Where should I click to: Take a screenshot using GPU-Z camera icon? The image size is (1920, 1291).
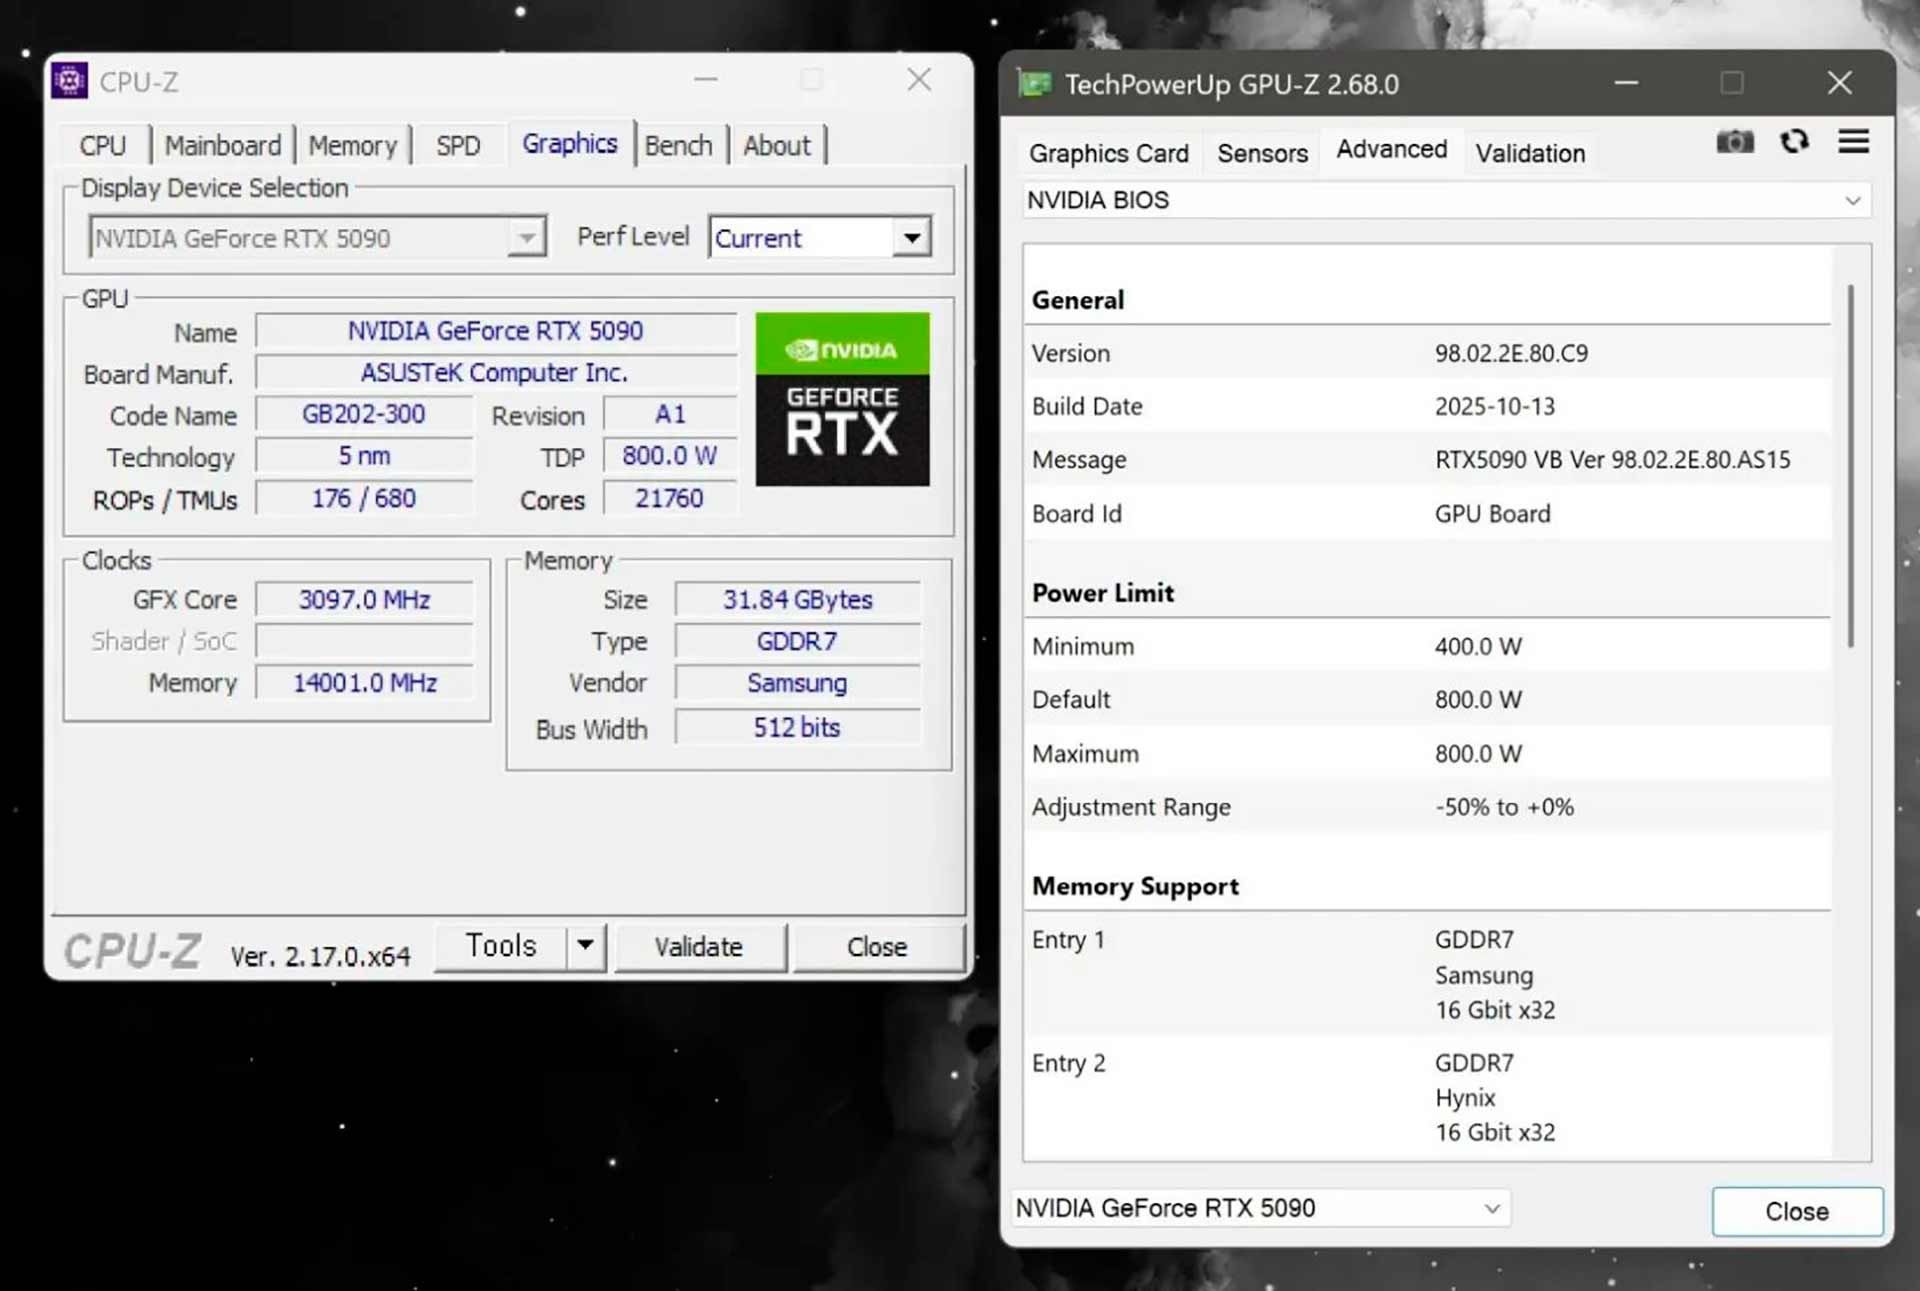tap(1735, 142)
